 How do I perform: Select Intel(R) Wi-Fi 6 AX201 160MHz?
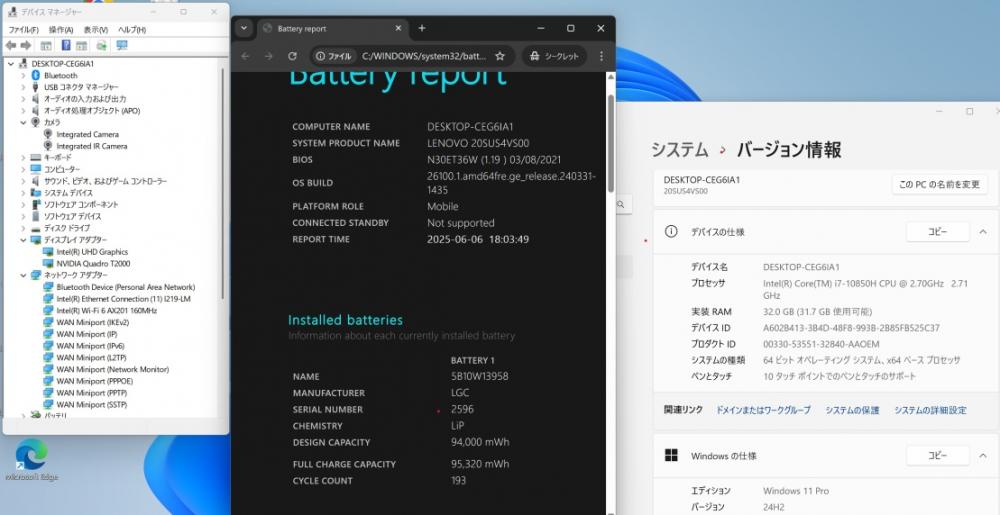point(107,310)
